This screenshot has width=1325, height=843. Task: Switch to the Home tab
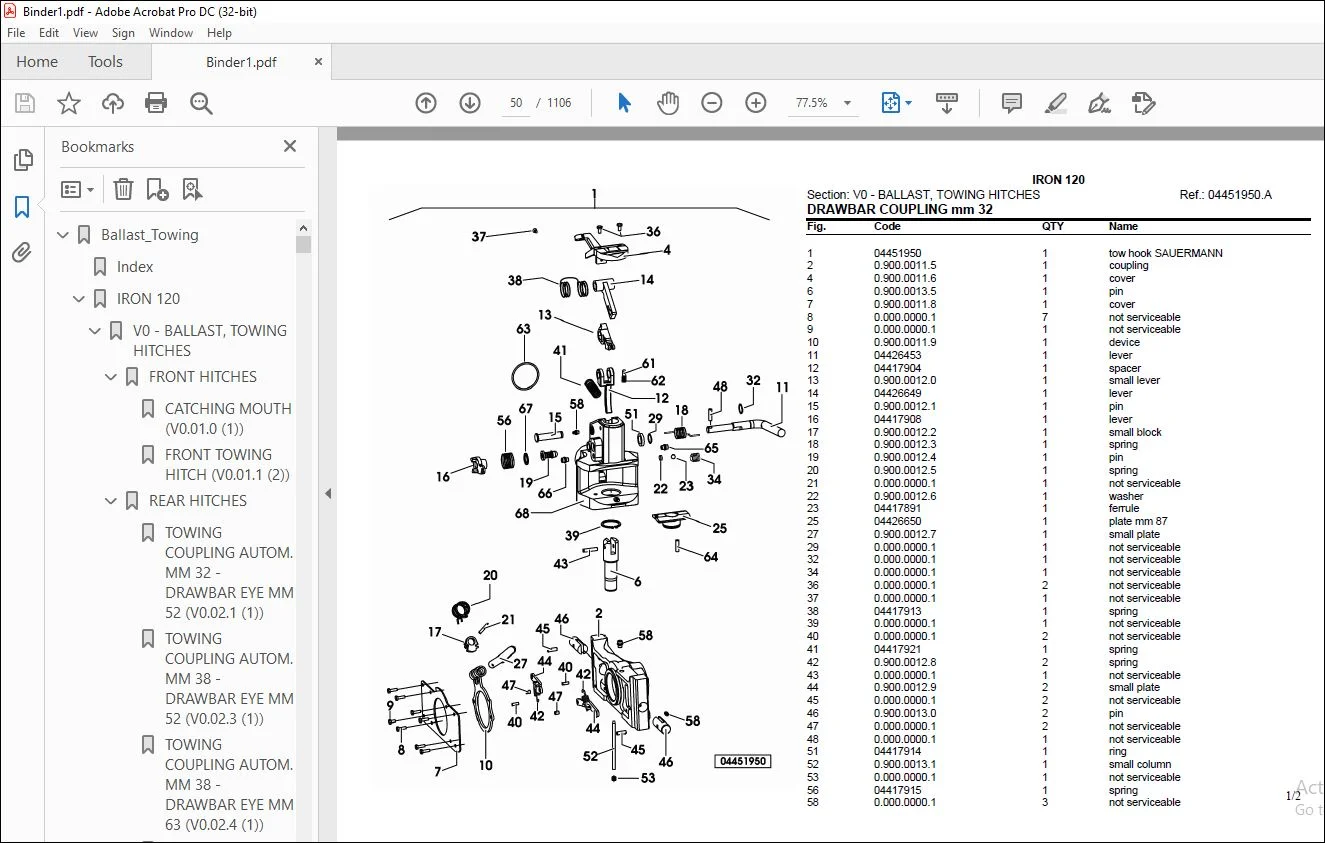[37, 61]
